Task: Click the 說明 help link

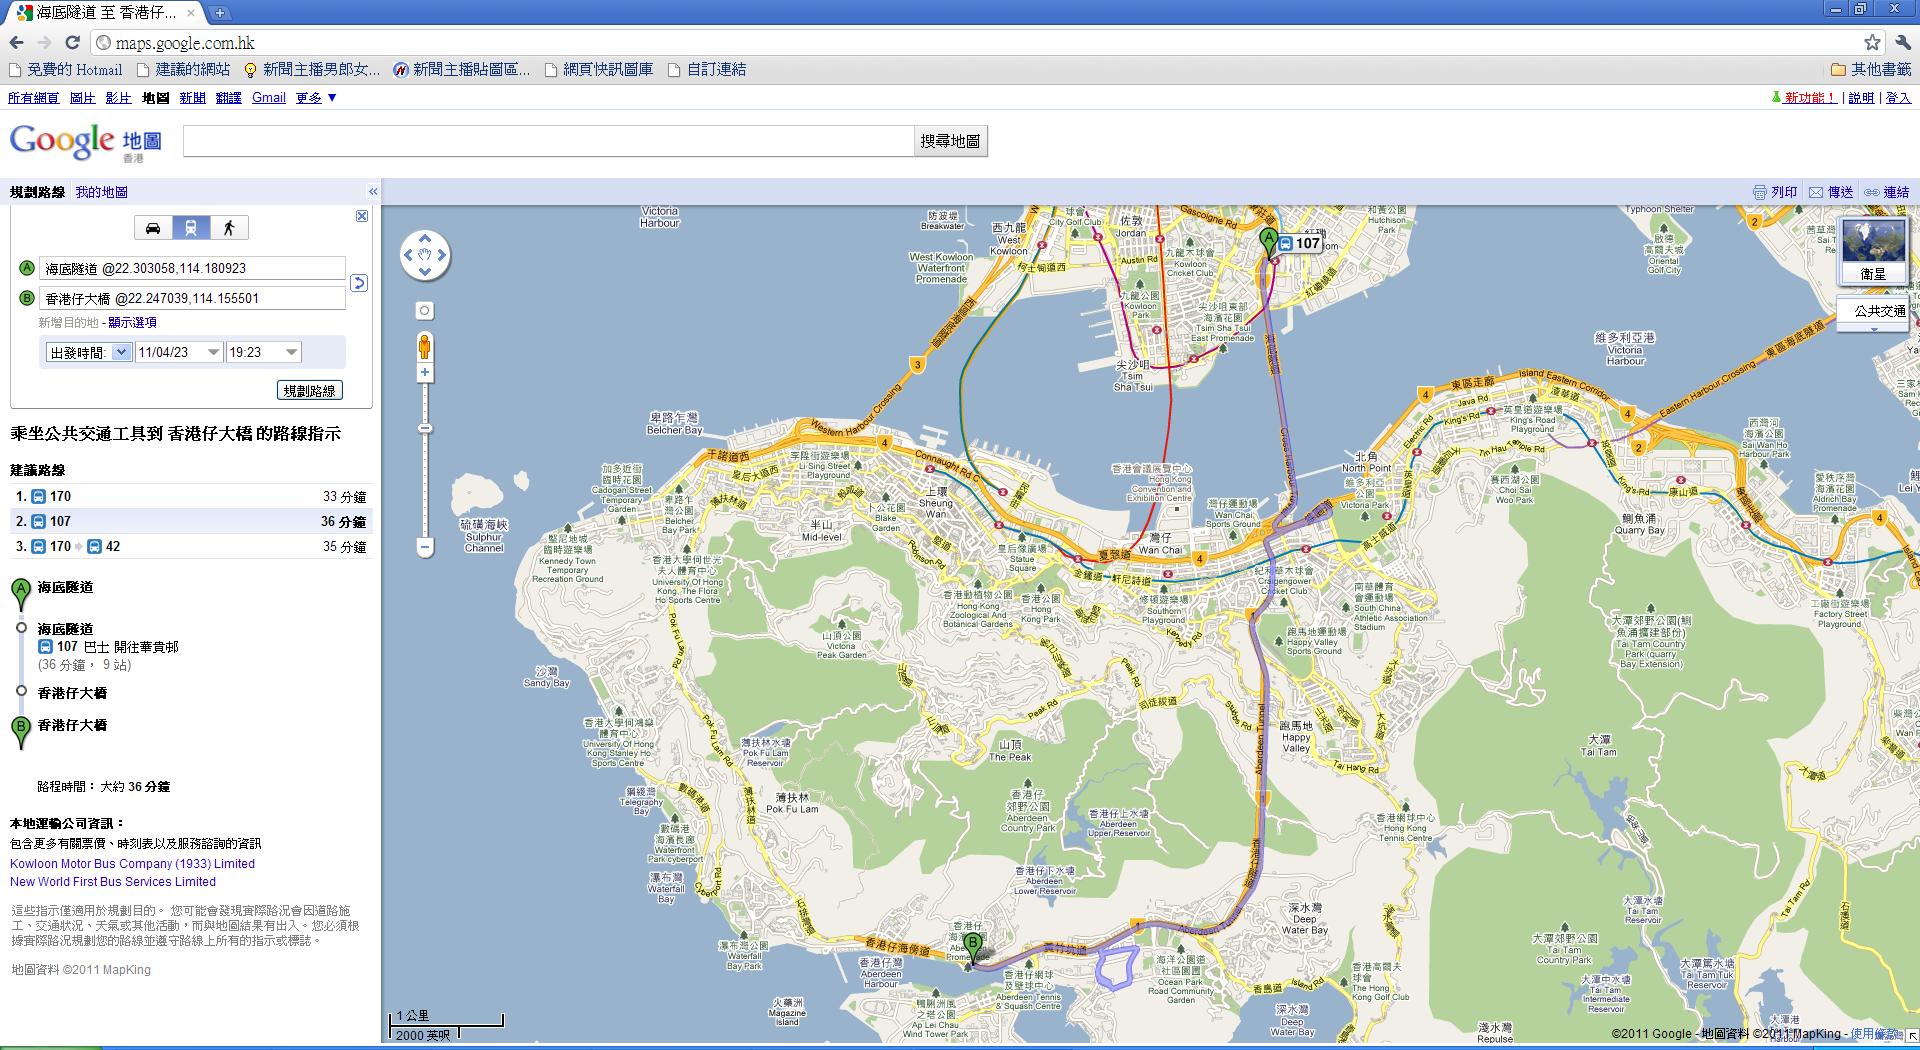Action: [x=1861, y=98]
